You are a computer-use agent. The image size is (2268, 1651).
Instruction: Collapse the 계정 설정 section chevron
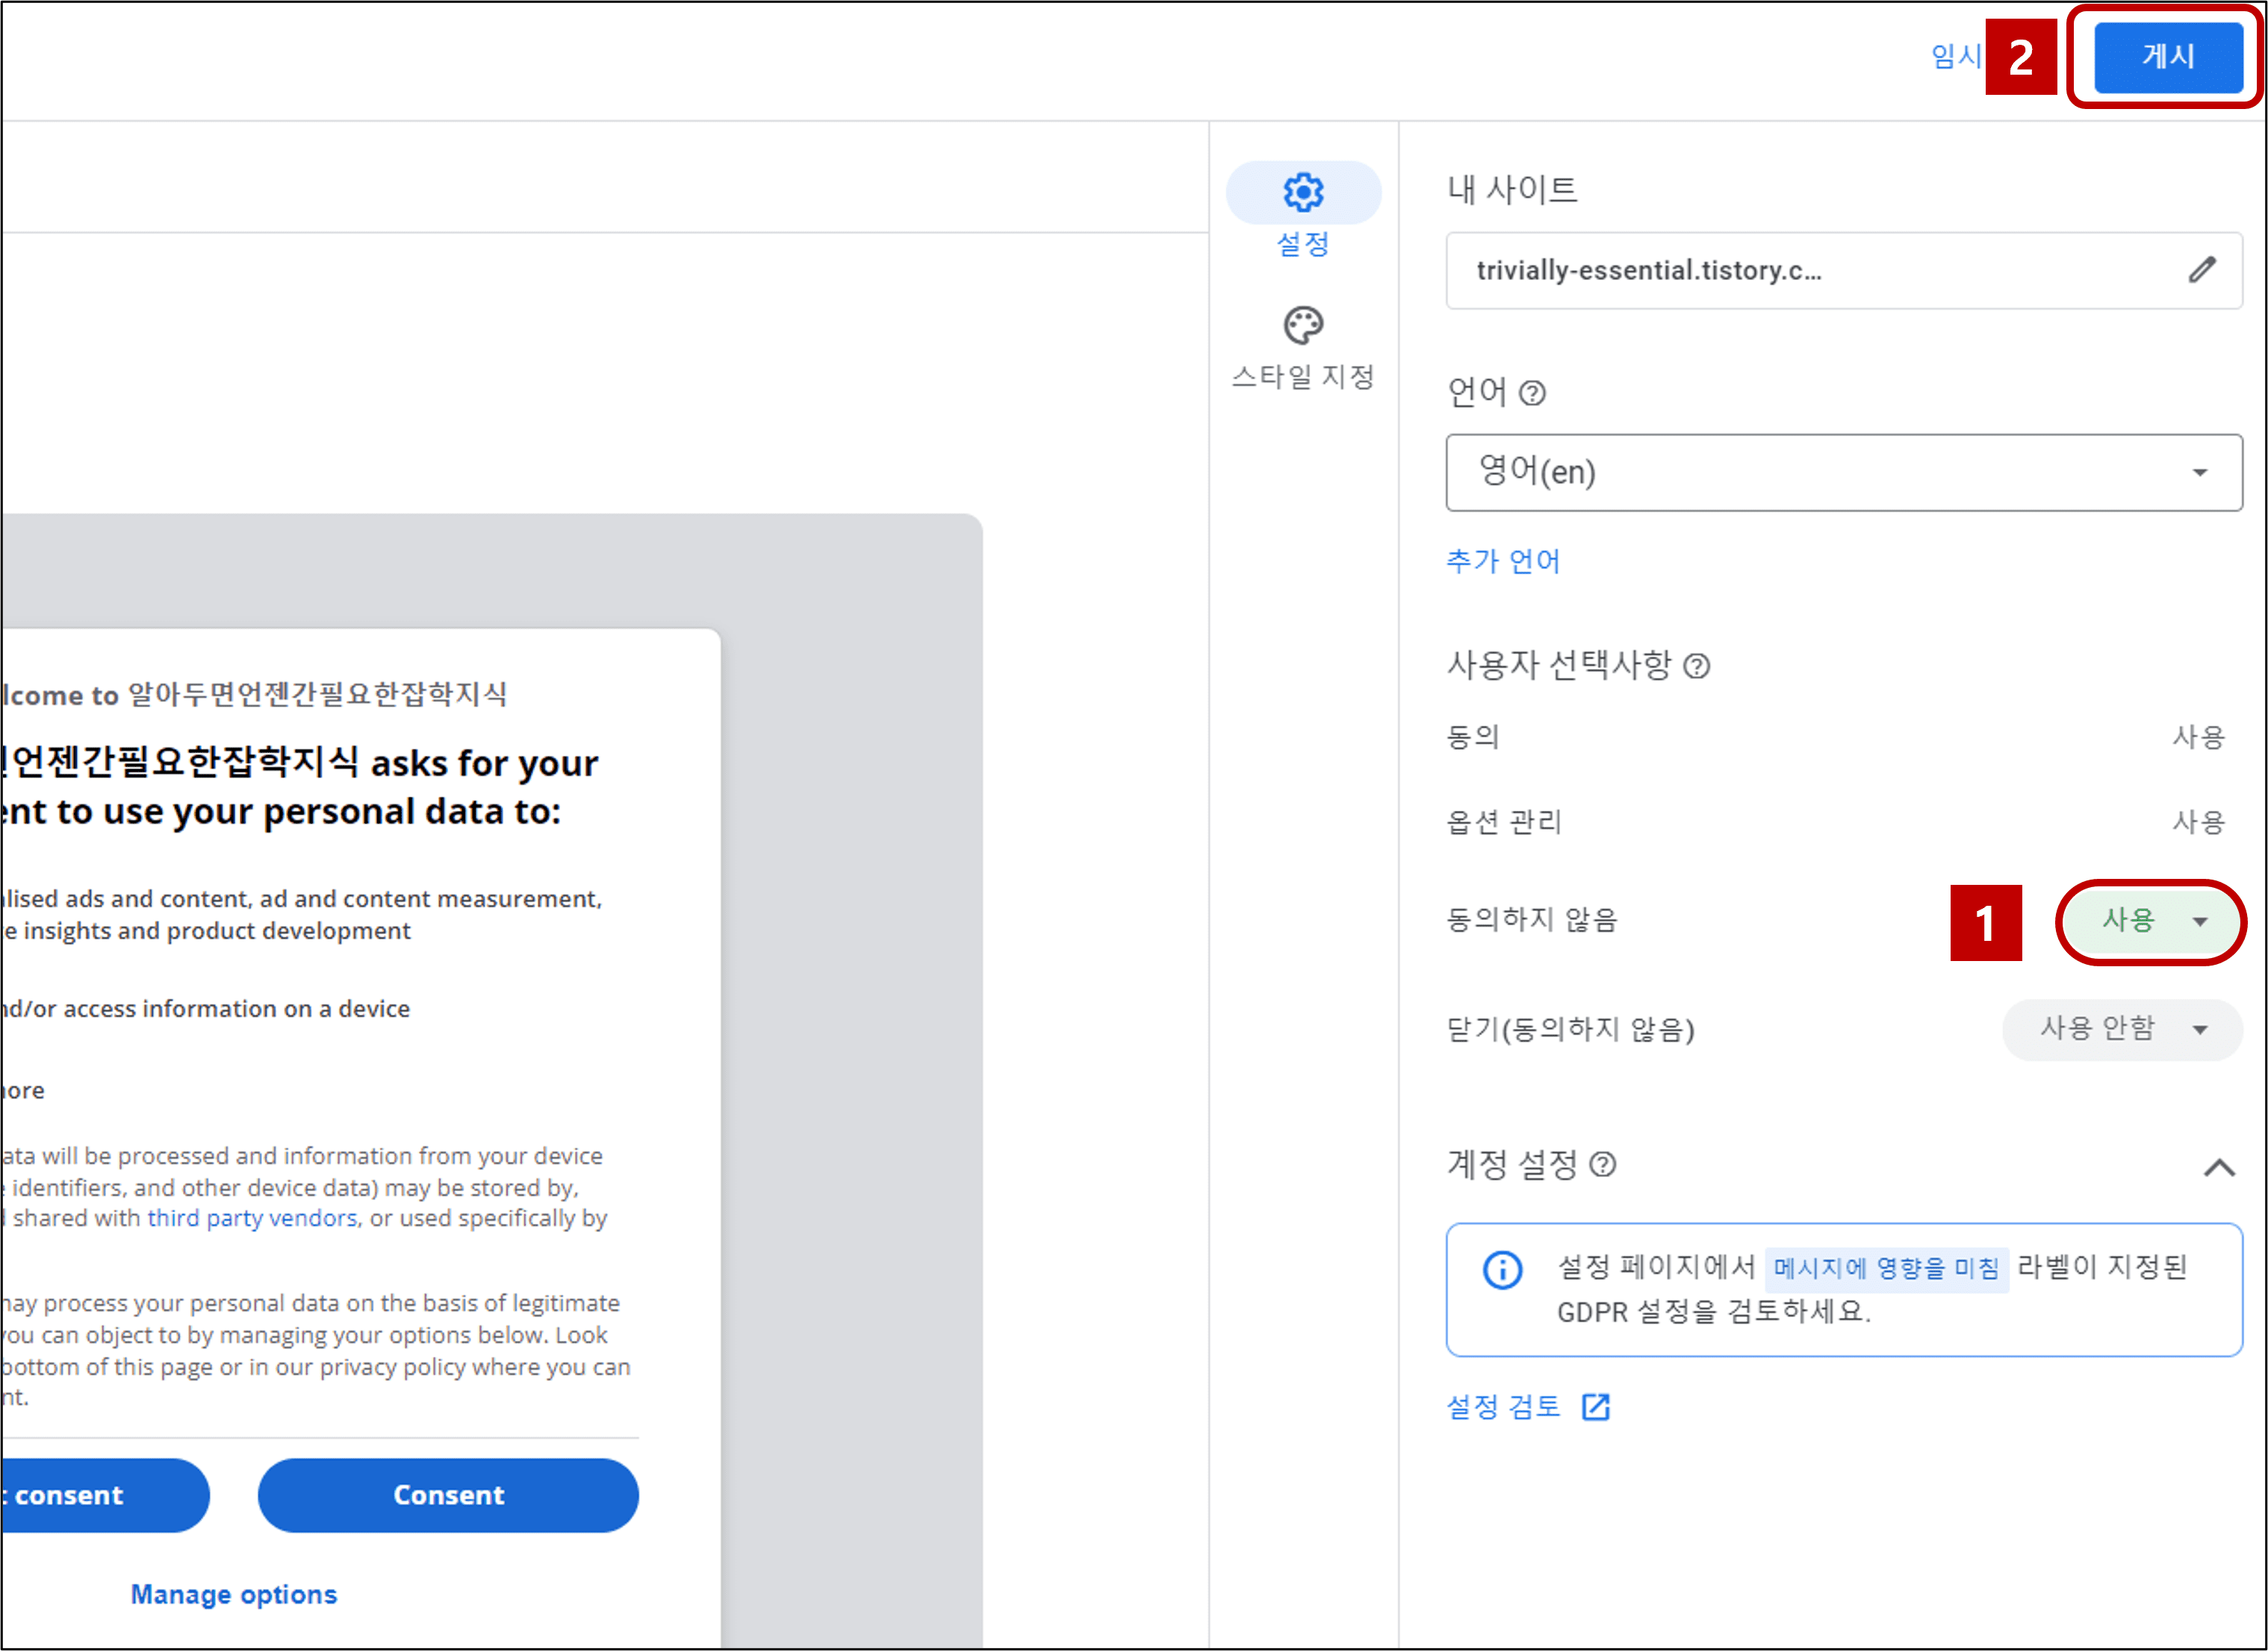coord(2219,1167)
